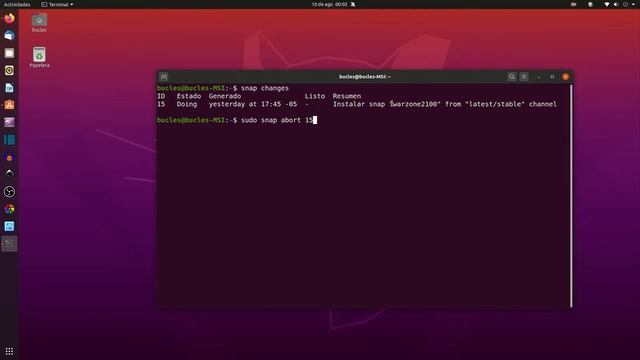The width and height of the screenshot is (640, 360).
Task: Click the terminal search magnifier button
Action: tap(511, 77)
